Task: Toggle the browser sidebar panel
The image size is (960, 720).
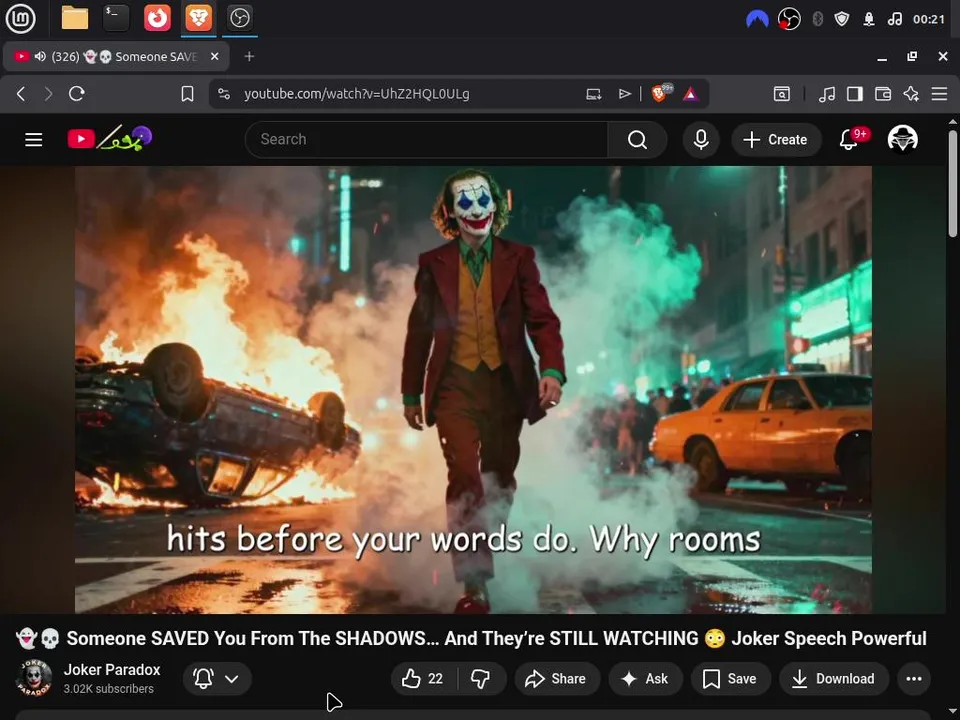Action: (x=855, y=94)
